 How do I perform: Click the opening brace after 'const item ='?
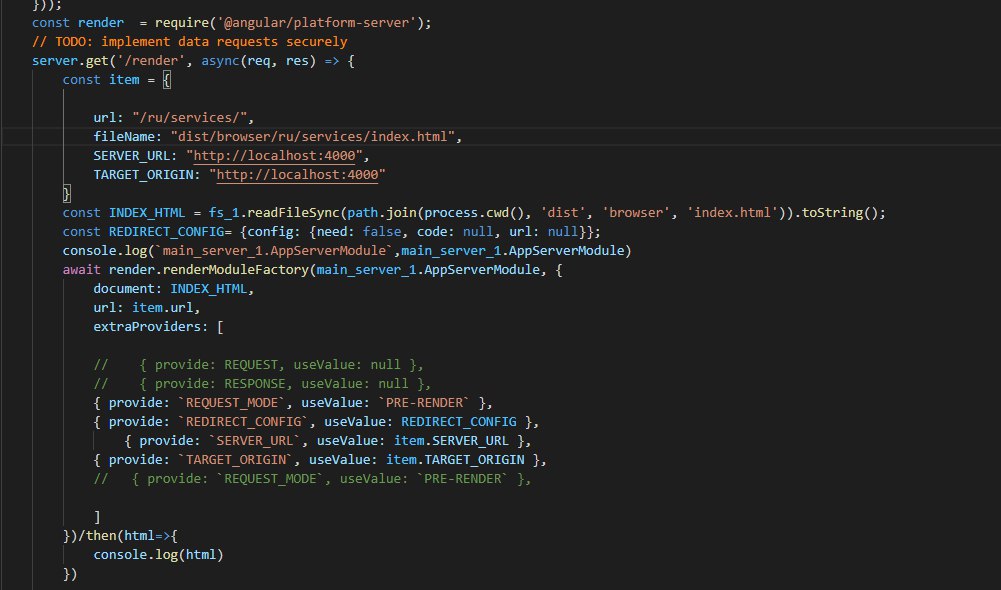pyautogui.click(x=166, y=80)
